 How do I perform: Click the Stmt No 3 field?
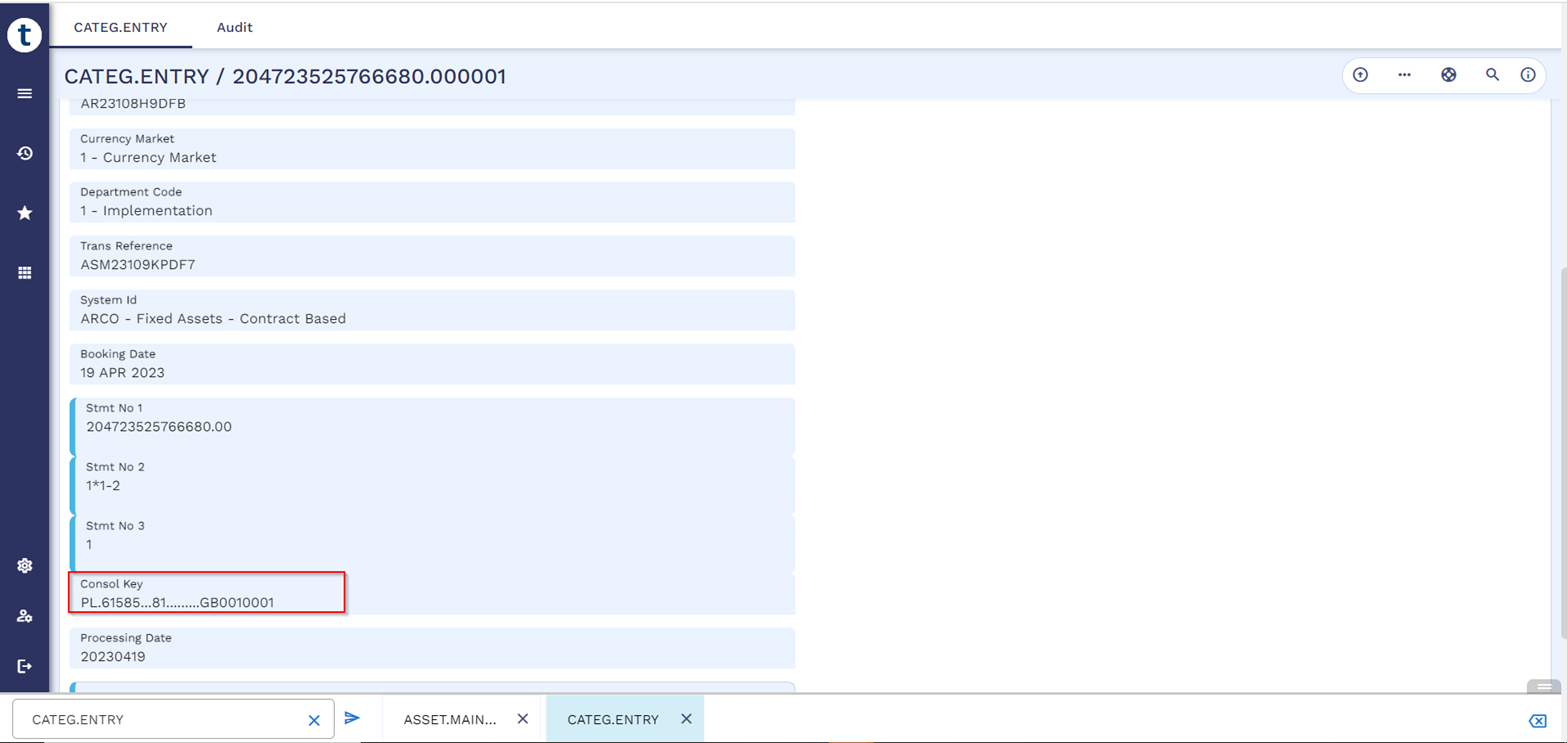tap(432, 544)
